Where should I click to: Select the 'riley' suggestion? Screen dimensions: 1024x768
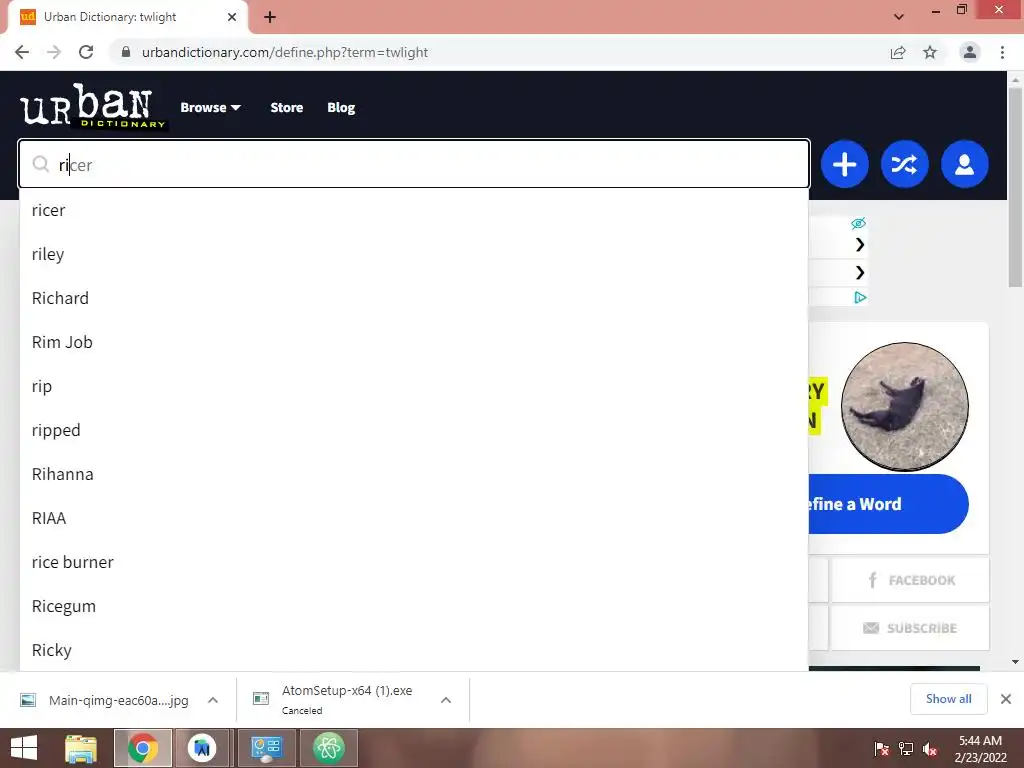click(414, 254)
